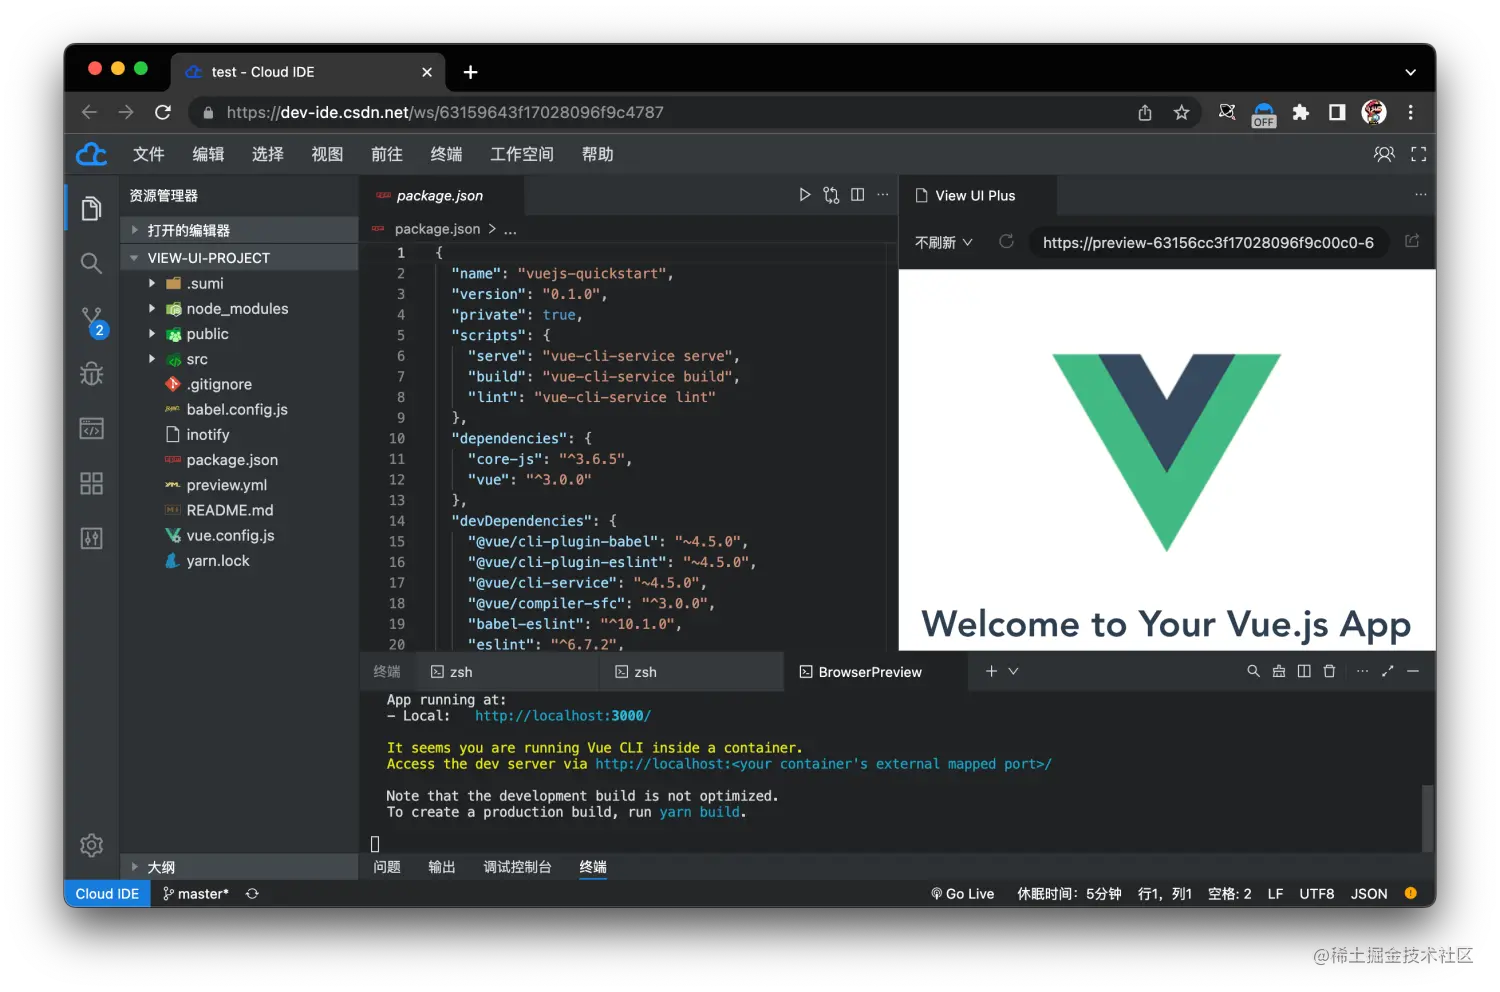Screen dimensions: 1500x992
Task: Click Go Live in status bar
Action: point(962,894)
